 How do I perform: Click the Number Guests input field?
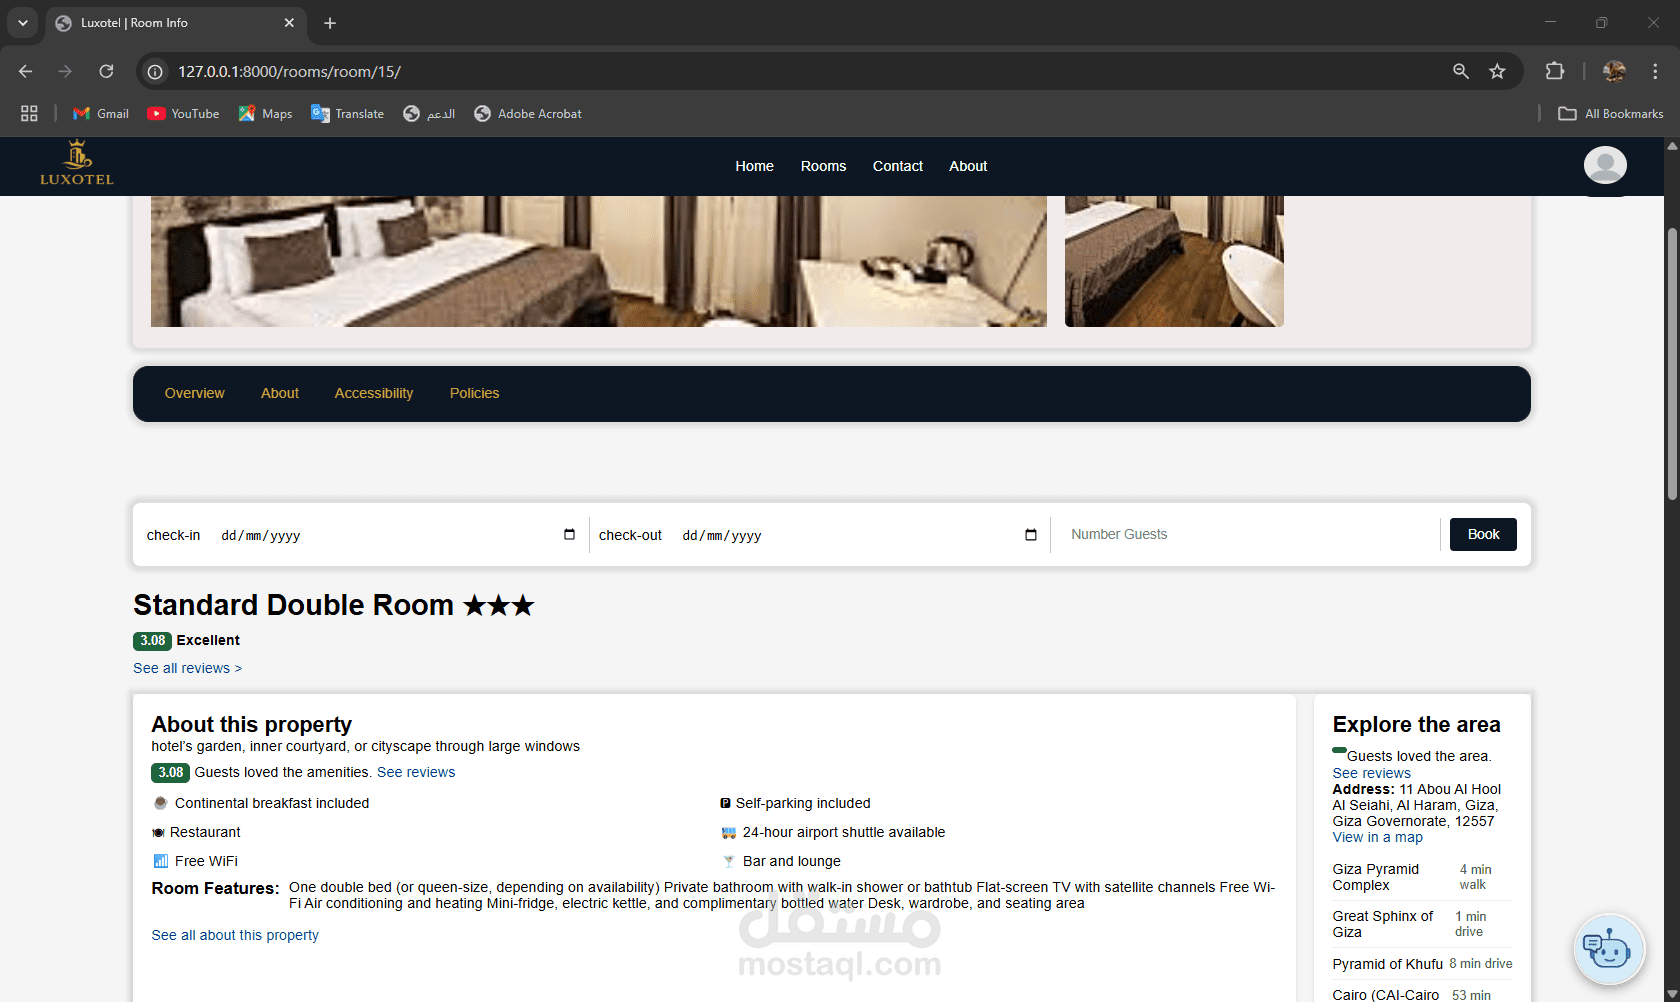coord(1245,534)
